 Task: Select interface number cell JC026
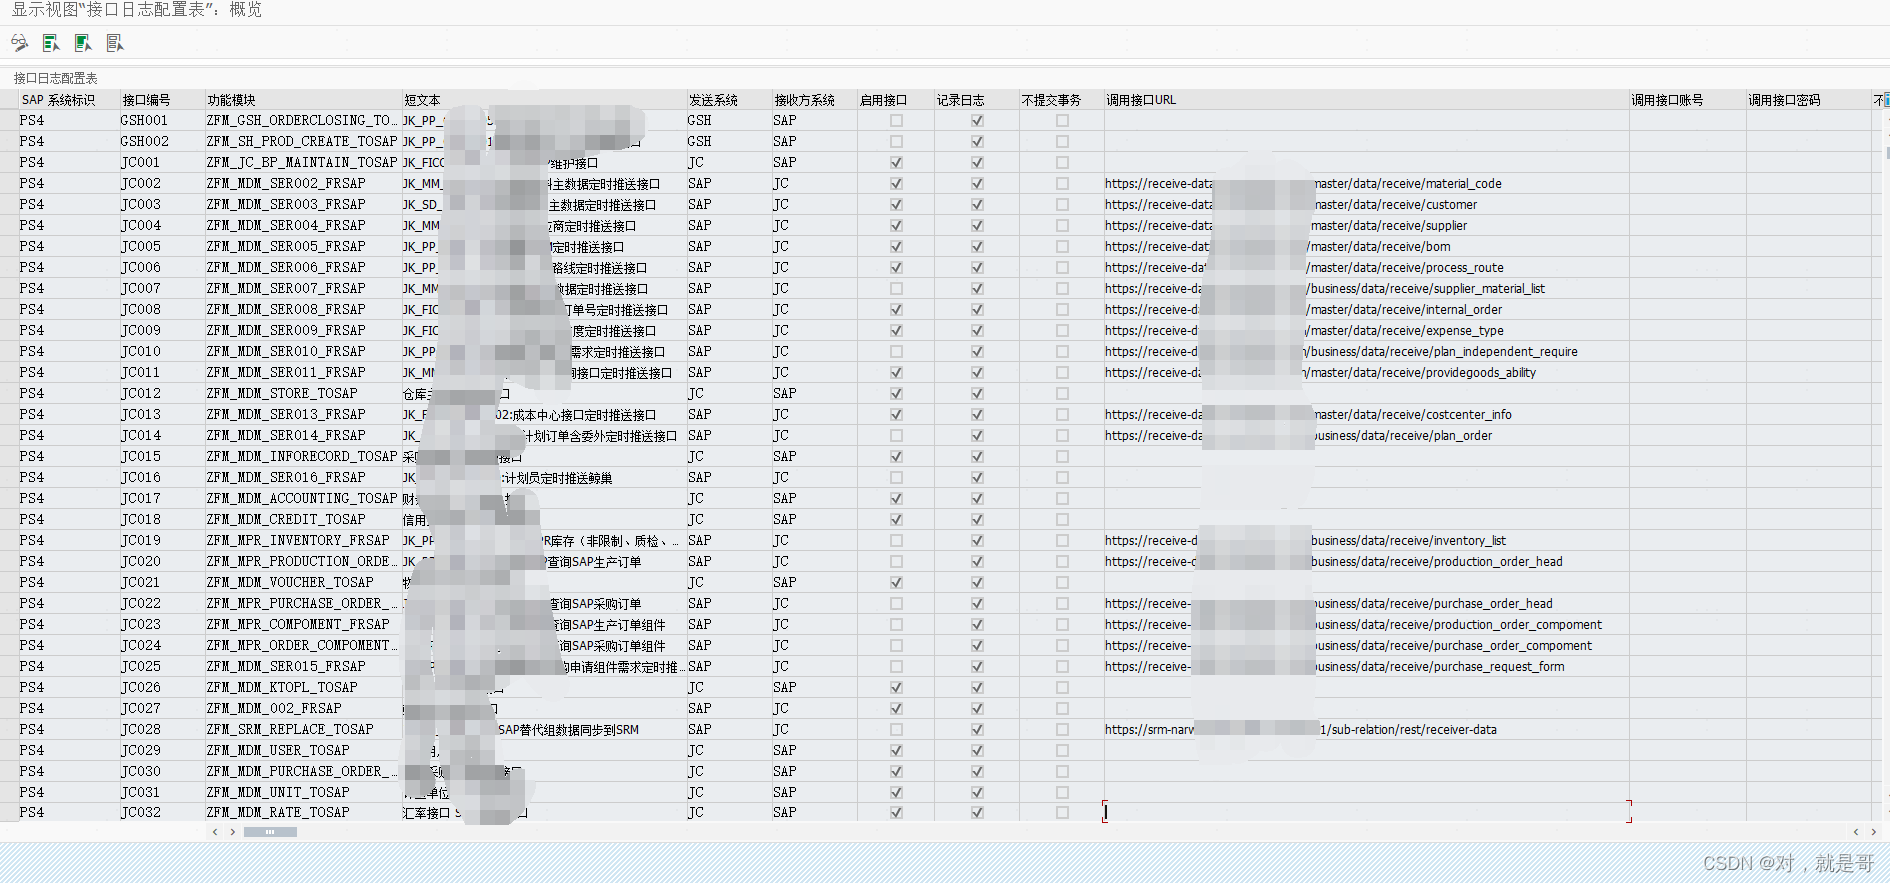[x=161, y=687]
